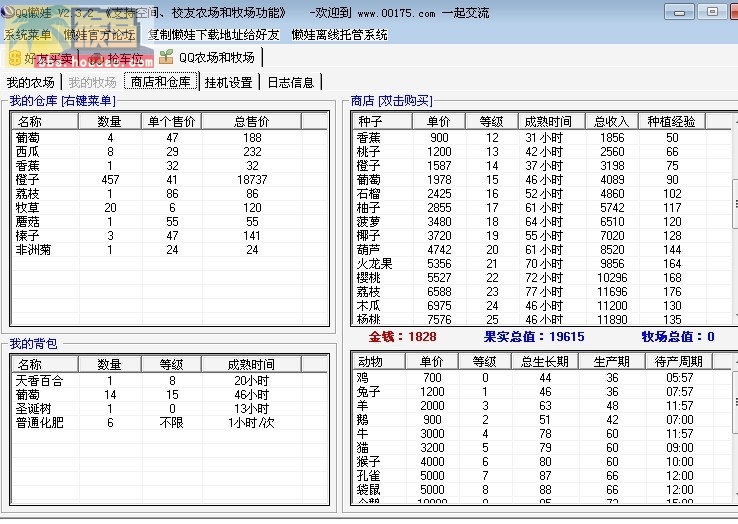This screenshot has width=738, height=524.
Task: Select 兔子 in animal shop list
Action: click(541, 392)
